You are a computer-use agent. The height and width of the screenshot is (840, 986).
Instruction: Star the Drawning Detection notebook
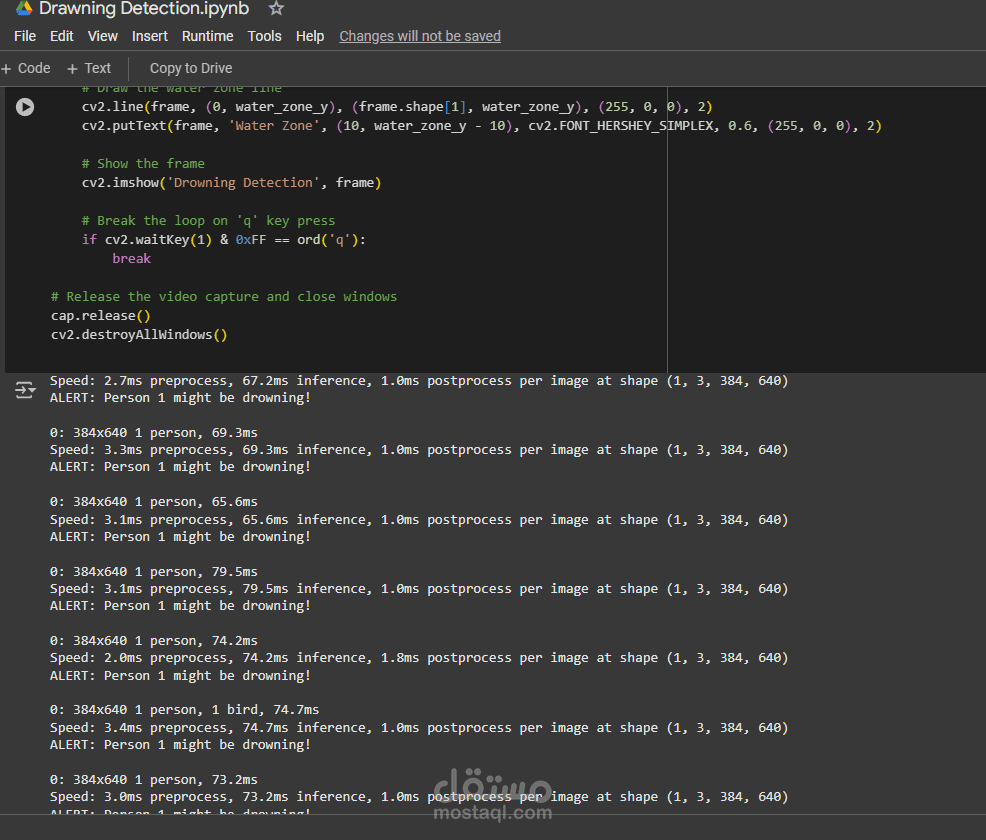[x=276, y=8]
